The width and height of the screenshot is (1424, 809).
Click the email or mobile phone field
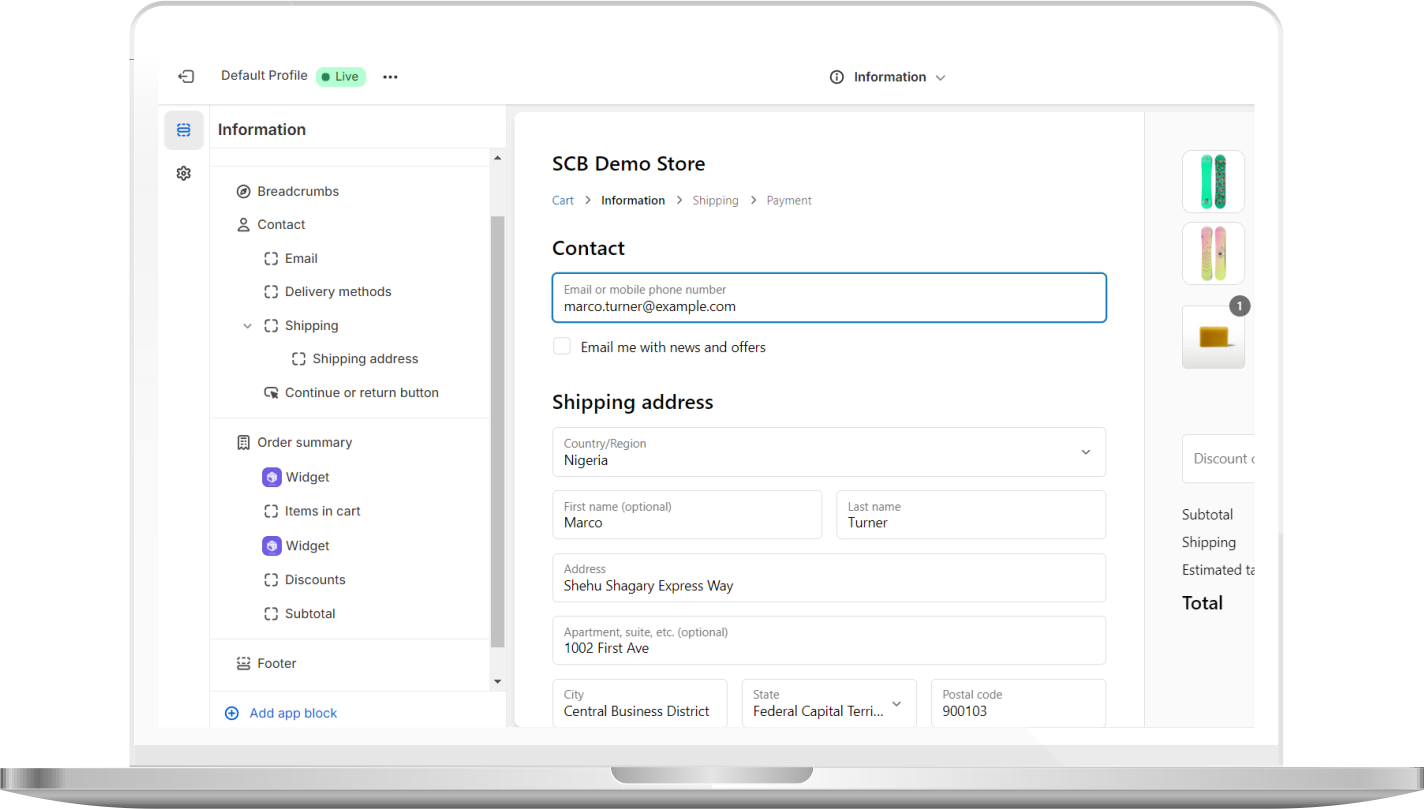(x=828, y=298)
